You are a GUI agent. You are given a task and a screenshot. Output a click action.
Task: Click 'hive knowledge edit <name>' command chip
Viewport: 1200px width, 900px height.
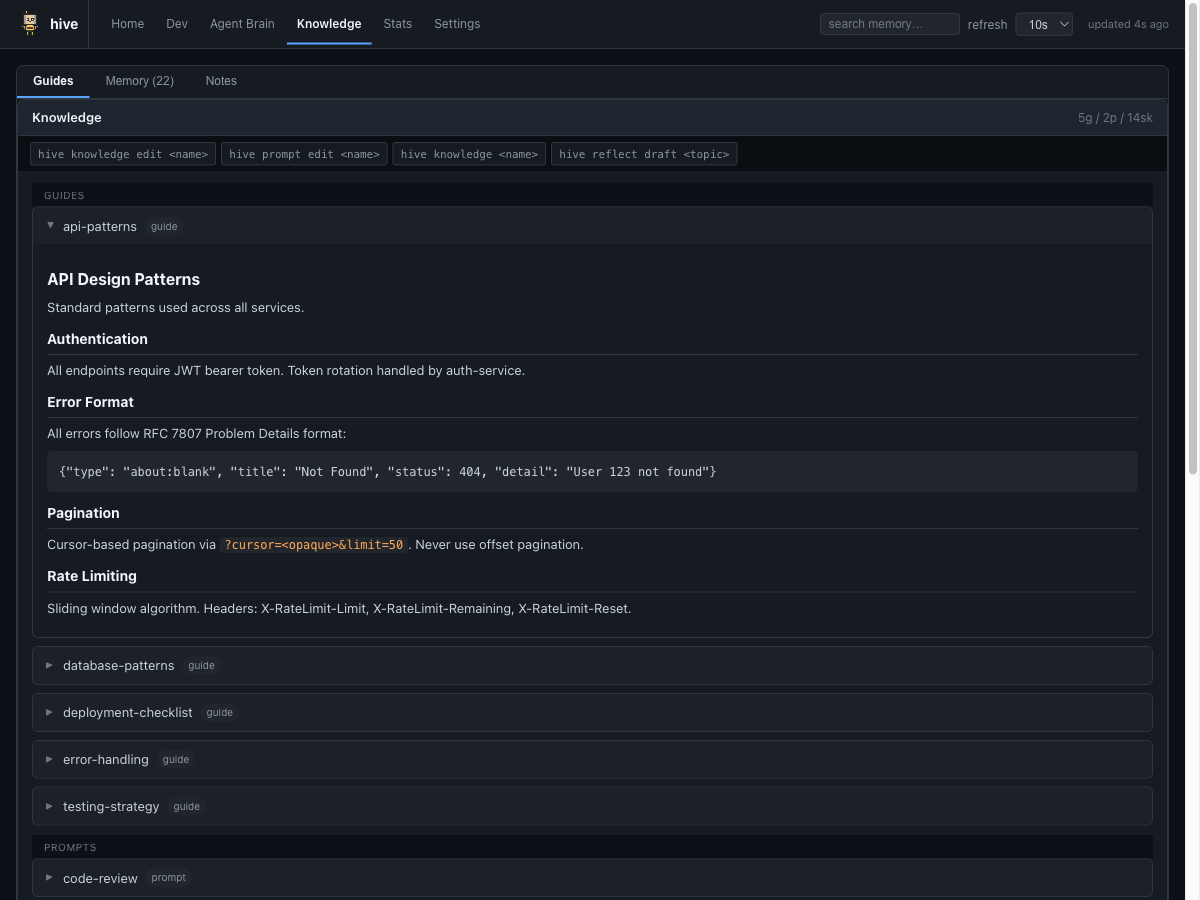[x=123, y=154]
